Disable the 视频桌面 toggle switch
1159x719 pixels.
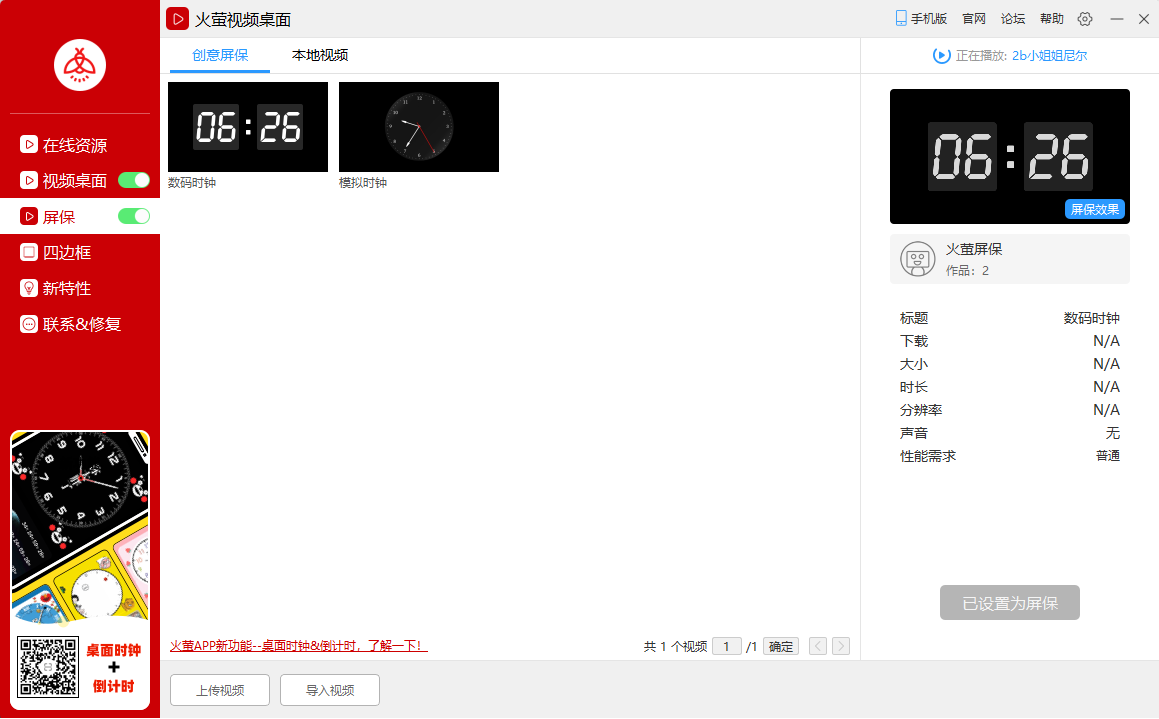133,180
